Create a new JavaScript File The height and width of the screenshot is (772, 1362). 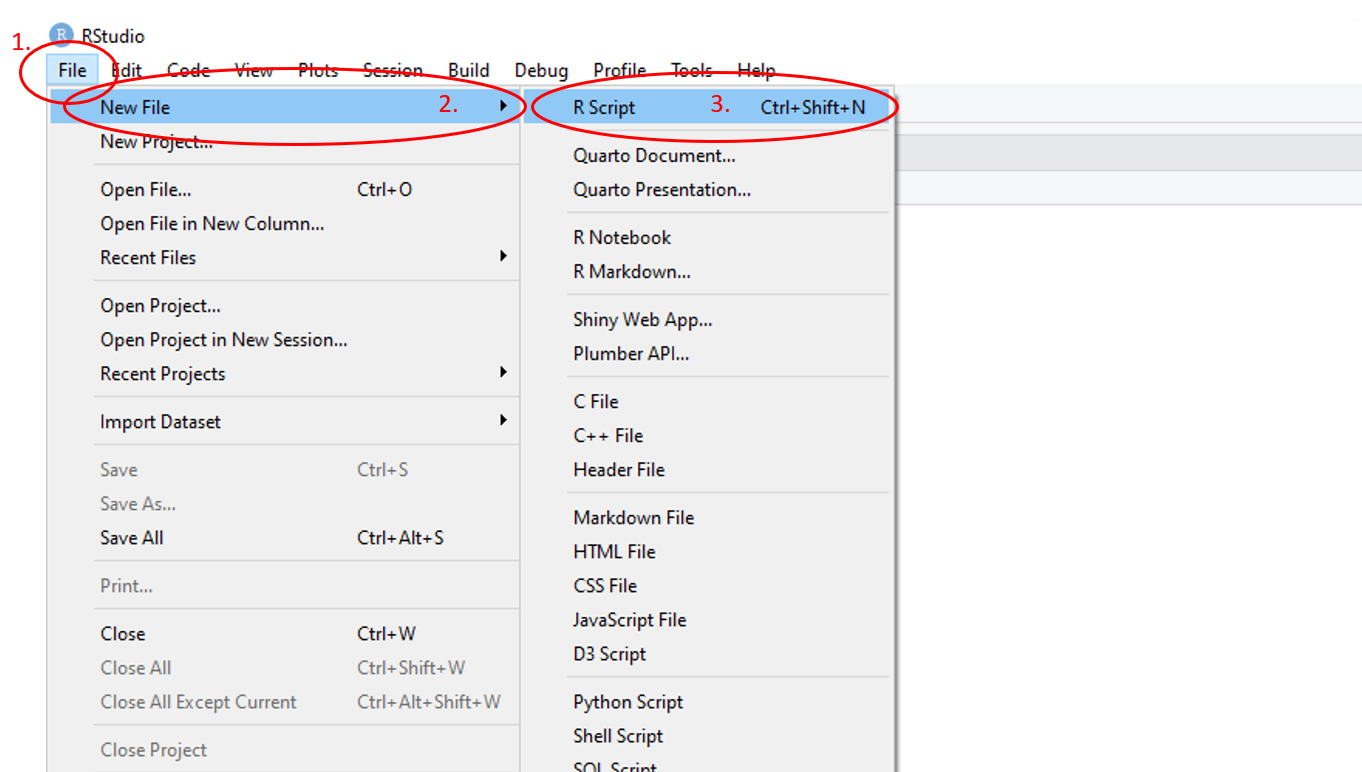[708, 619]
